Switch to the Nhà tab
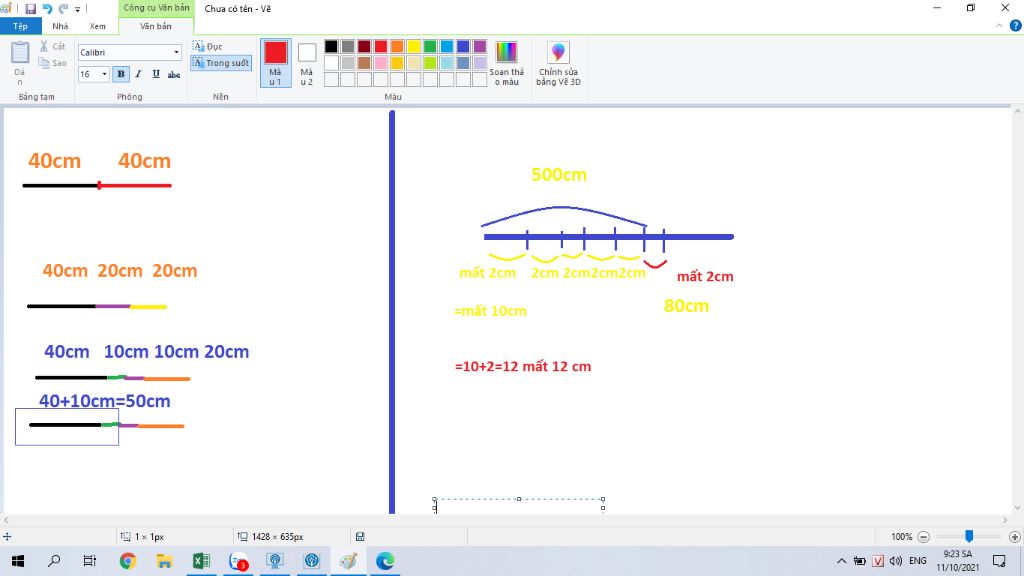The image size is (1024, 576). click(60, 26)
